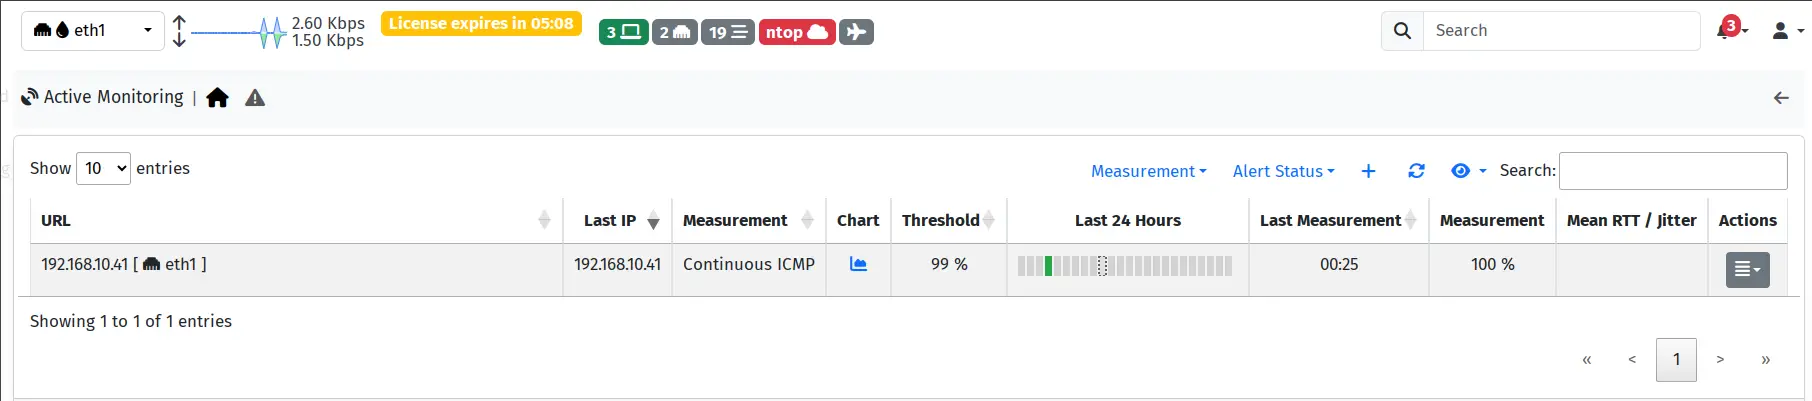Go to previous page with < button
This screenshot has height=401, width=1812.
point(1632,360)
